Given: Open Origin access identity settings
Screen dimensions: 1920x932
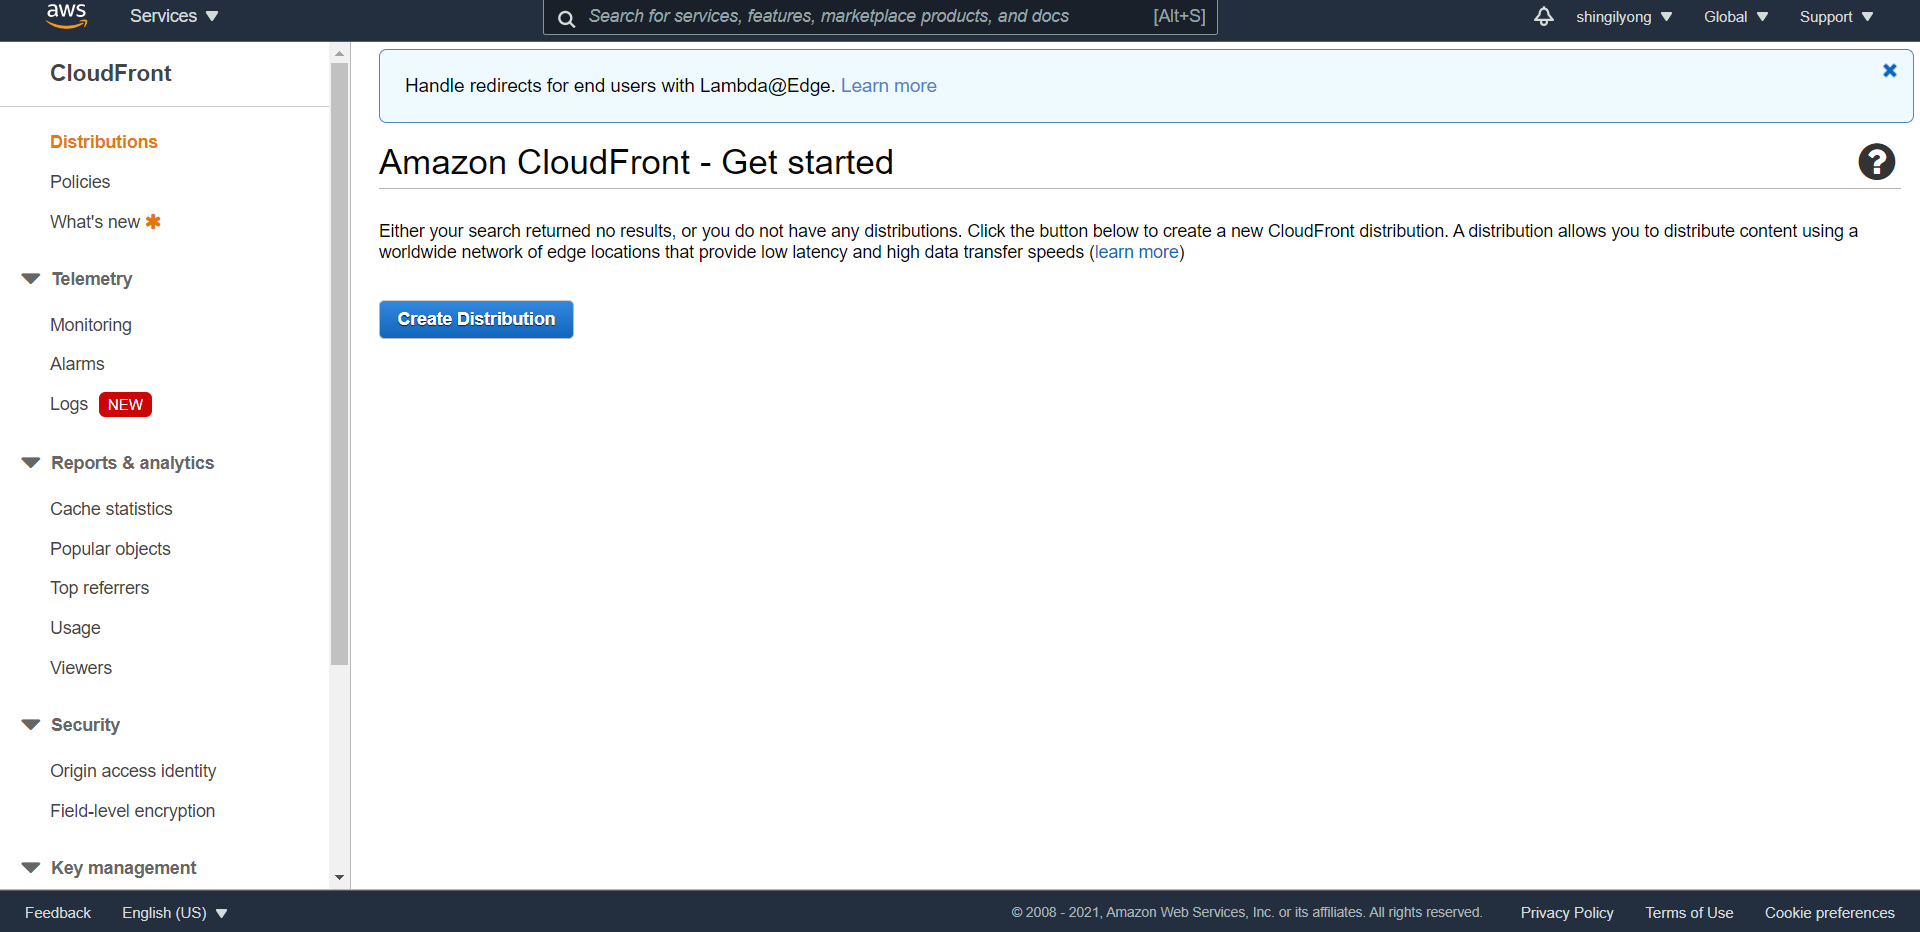Looking at the screenshot, I should (x=133, y=771).
